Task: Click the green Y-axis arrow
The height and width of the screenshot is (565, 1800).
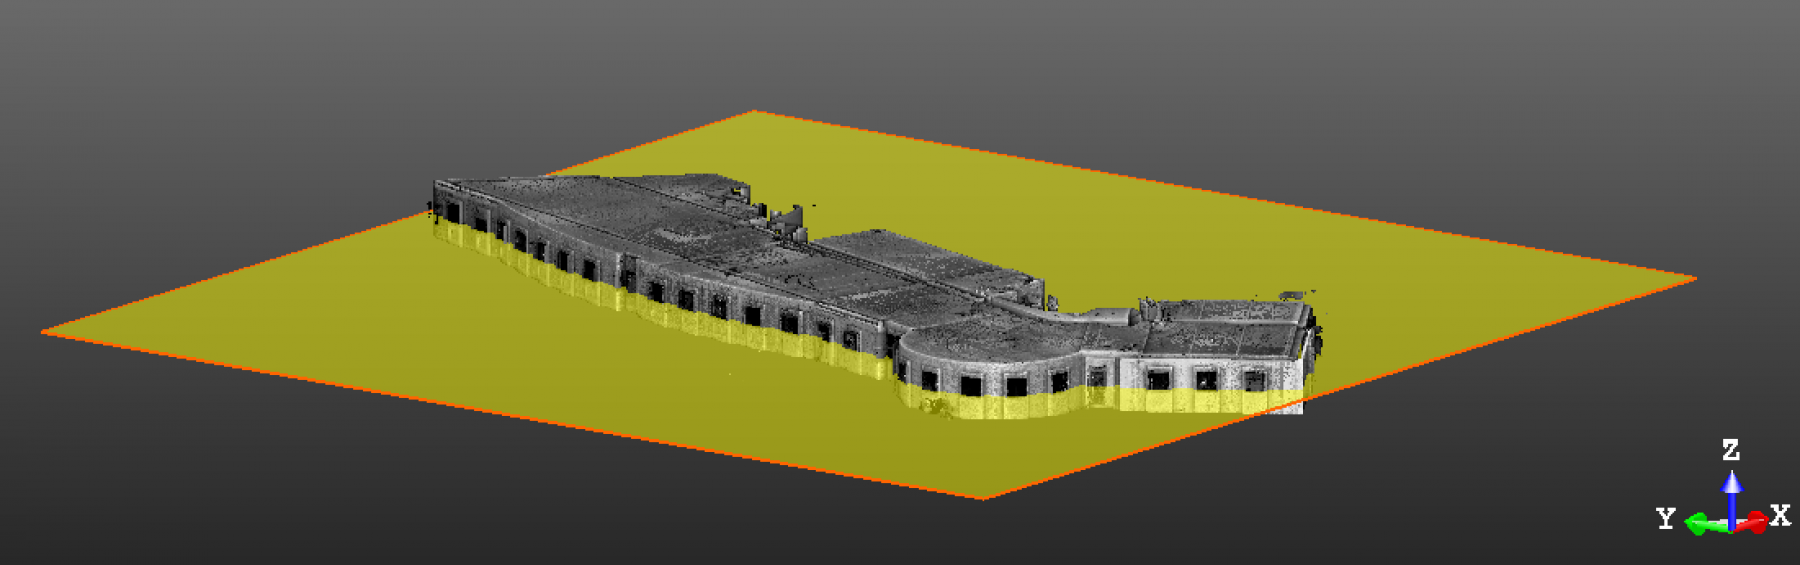Action: [x=1700, y=524]
